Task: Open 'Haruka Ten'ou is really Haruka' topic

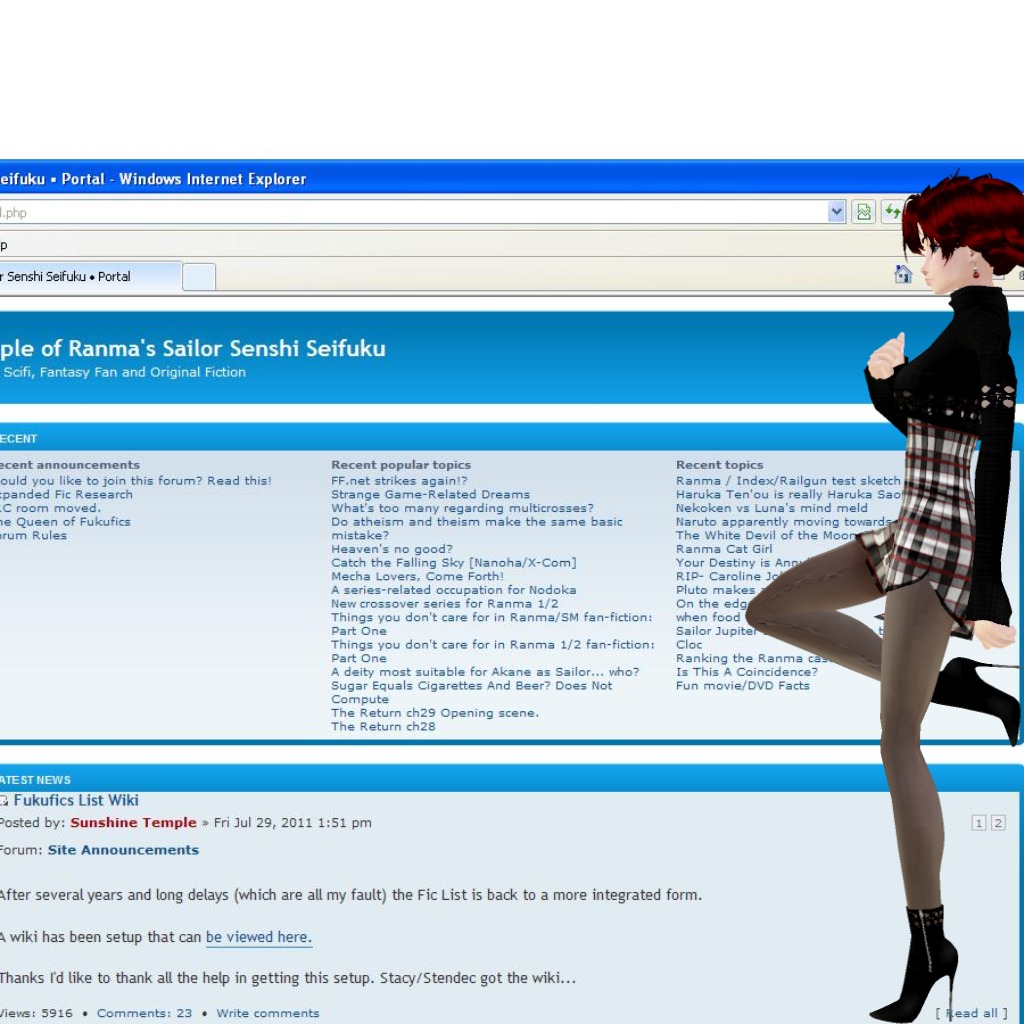Action: 789,494
